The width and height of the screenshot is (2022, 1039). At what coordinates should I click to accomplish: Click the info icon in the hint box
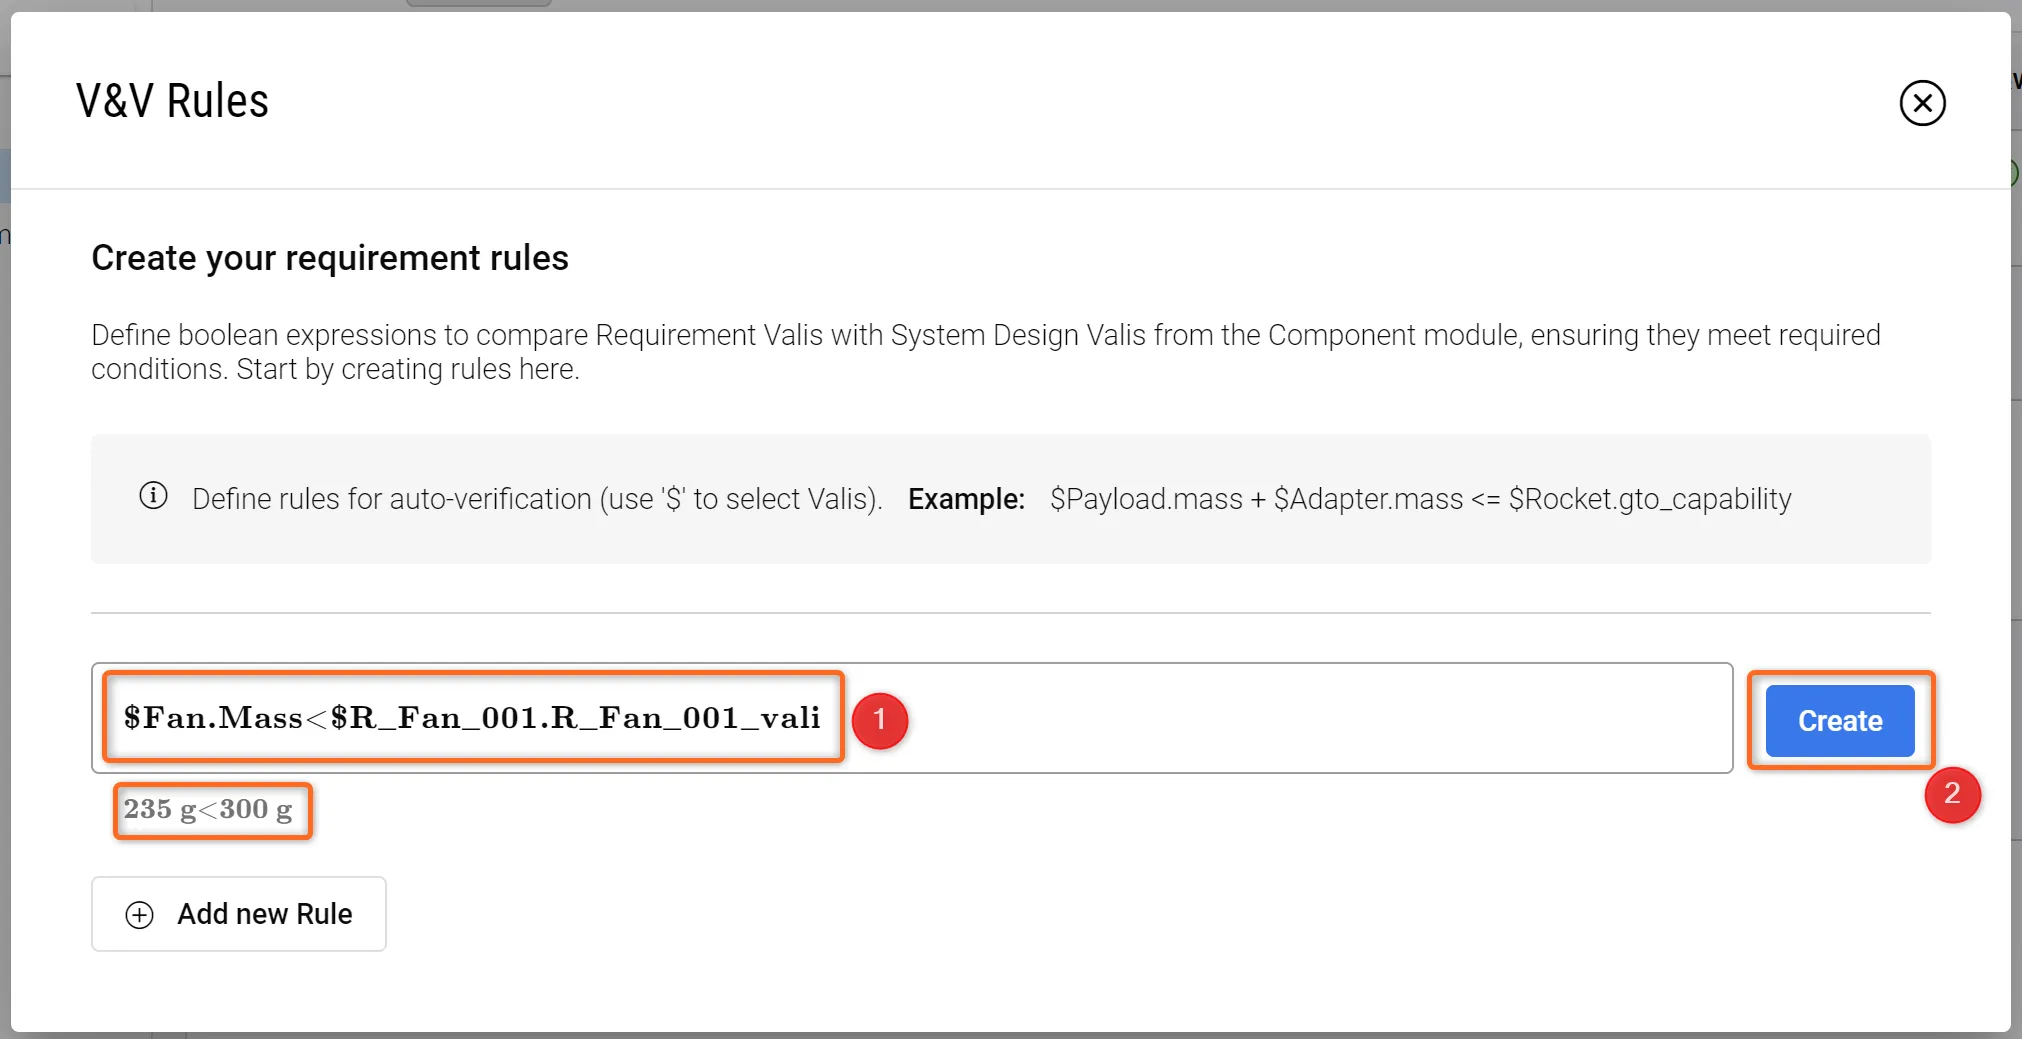[x=153, y=496]
